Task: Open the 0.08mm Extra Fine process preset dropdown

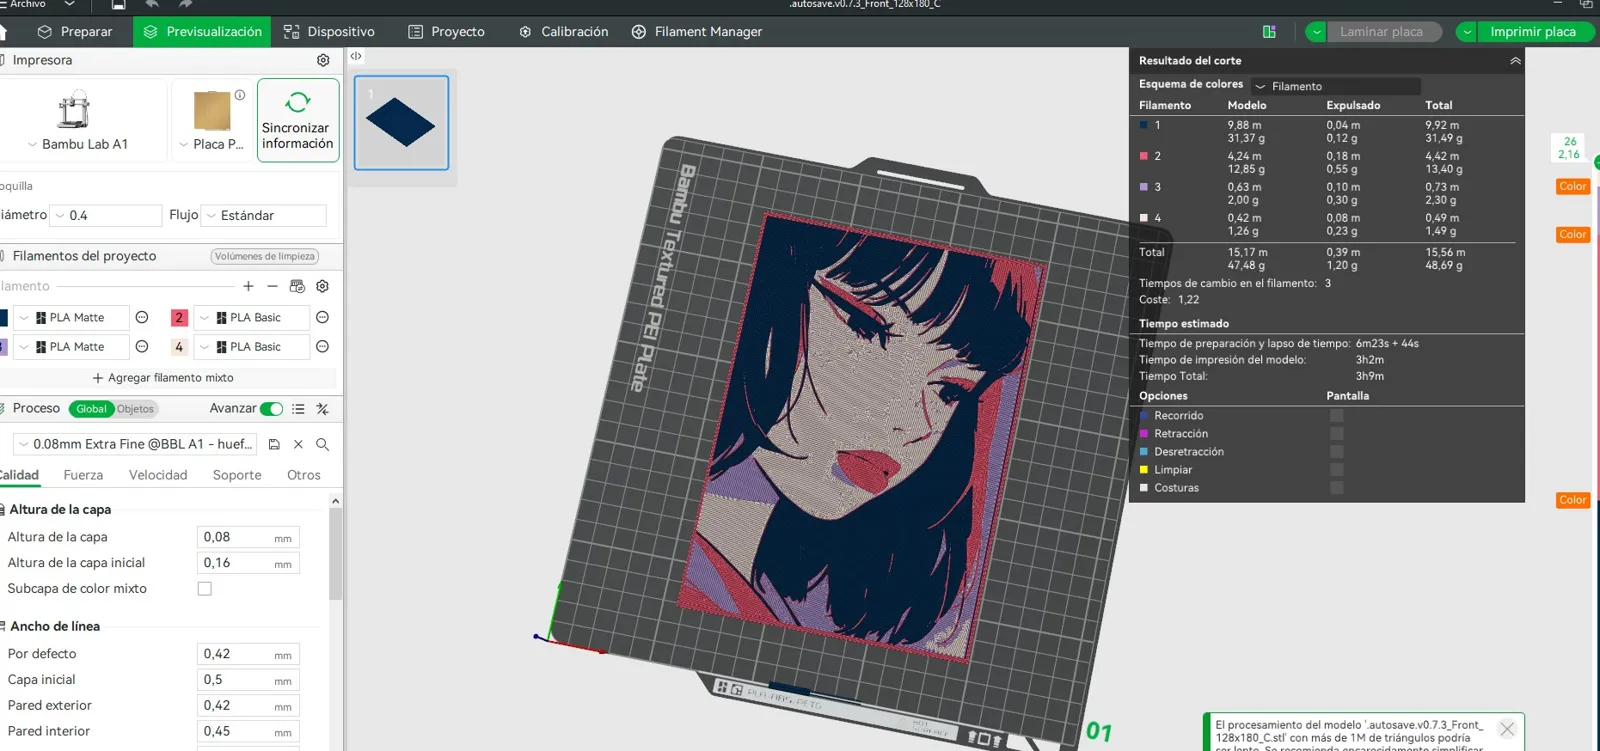Action: click(x=135, y=444)
